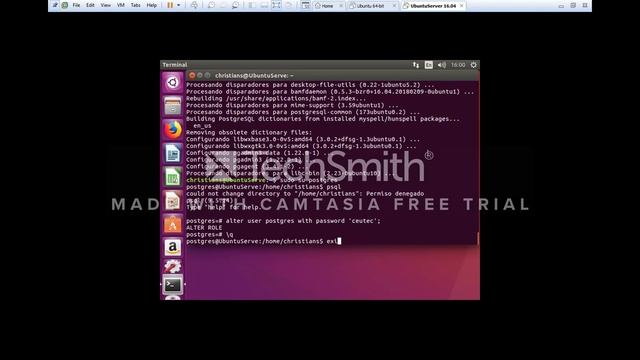Pause the virtual machine with pause button
This screenshot has width=640, height=360.
tap(170, 5)
